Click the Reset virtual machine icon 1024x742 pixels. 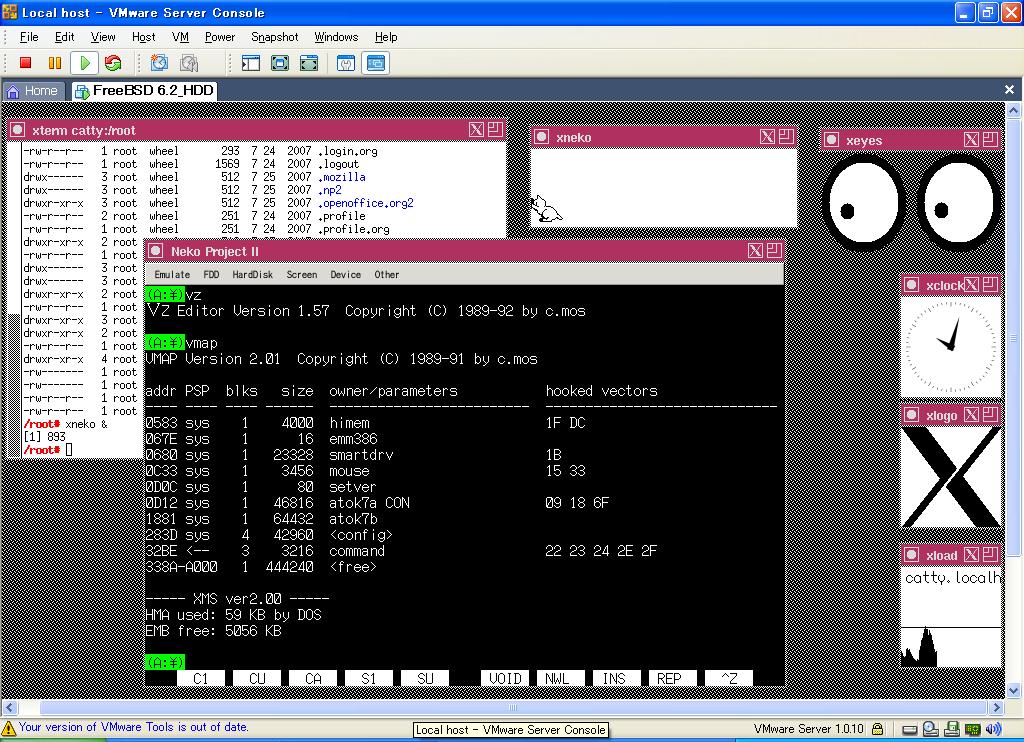[113, 63]
